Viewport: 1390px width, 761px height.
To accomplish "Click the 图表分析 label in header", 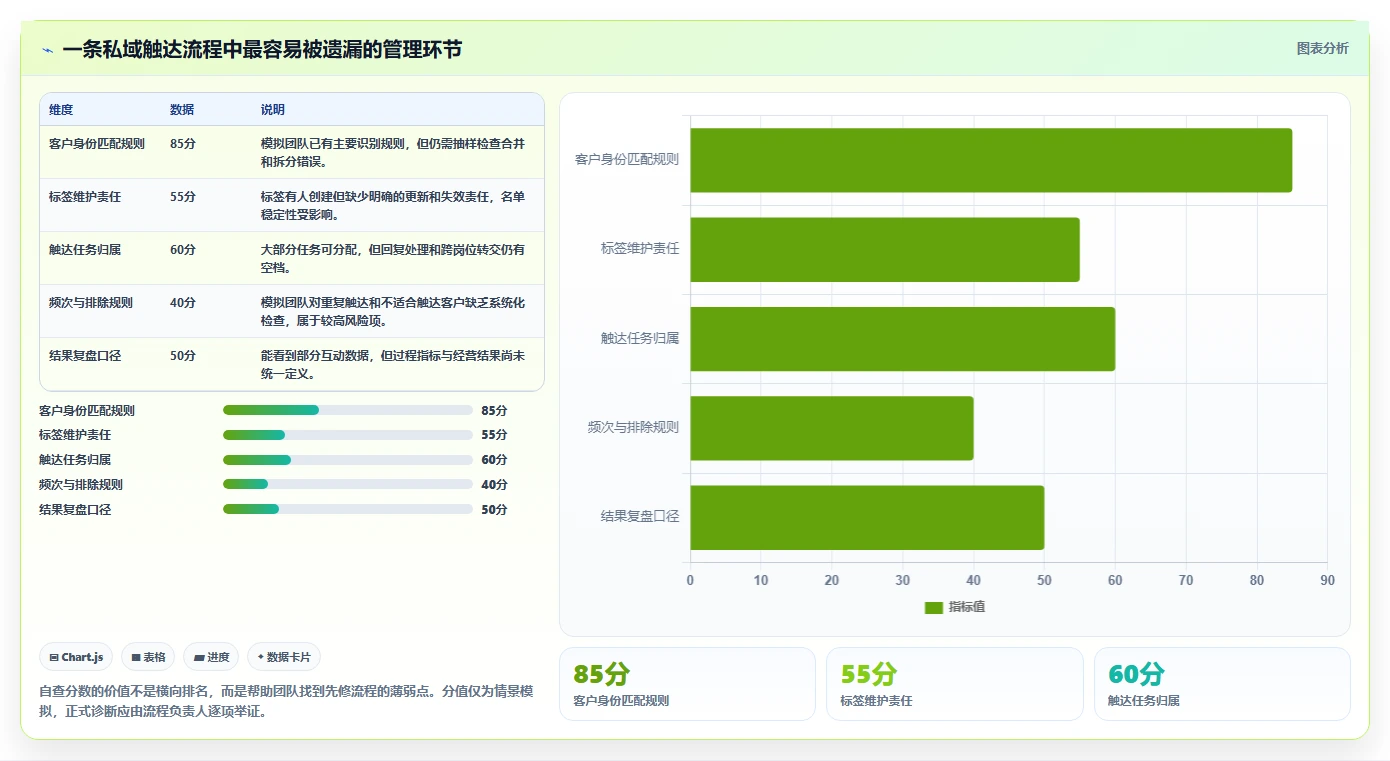I will 1322,48.
